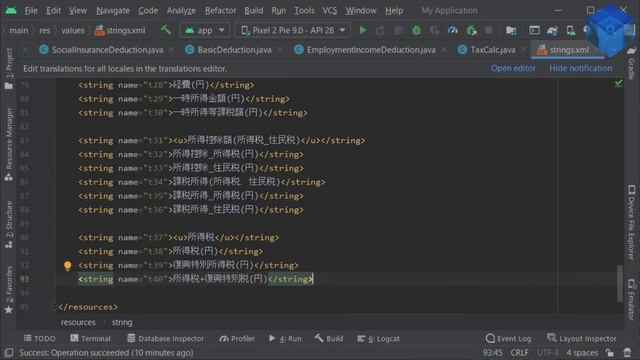The height and width of the screenshot is (360, 640).
Task: Click the Stop square icon
Action: coord(488,30)
